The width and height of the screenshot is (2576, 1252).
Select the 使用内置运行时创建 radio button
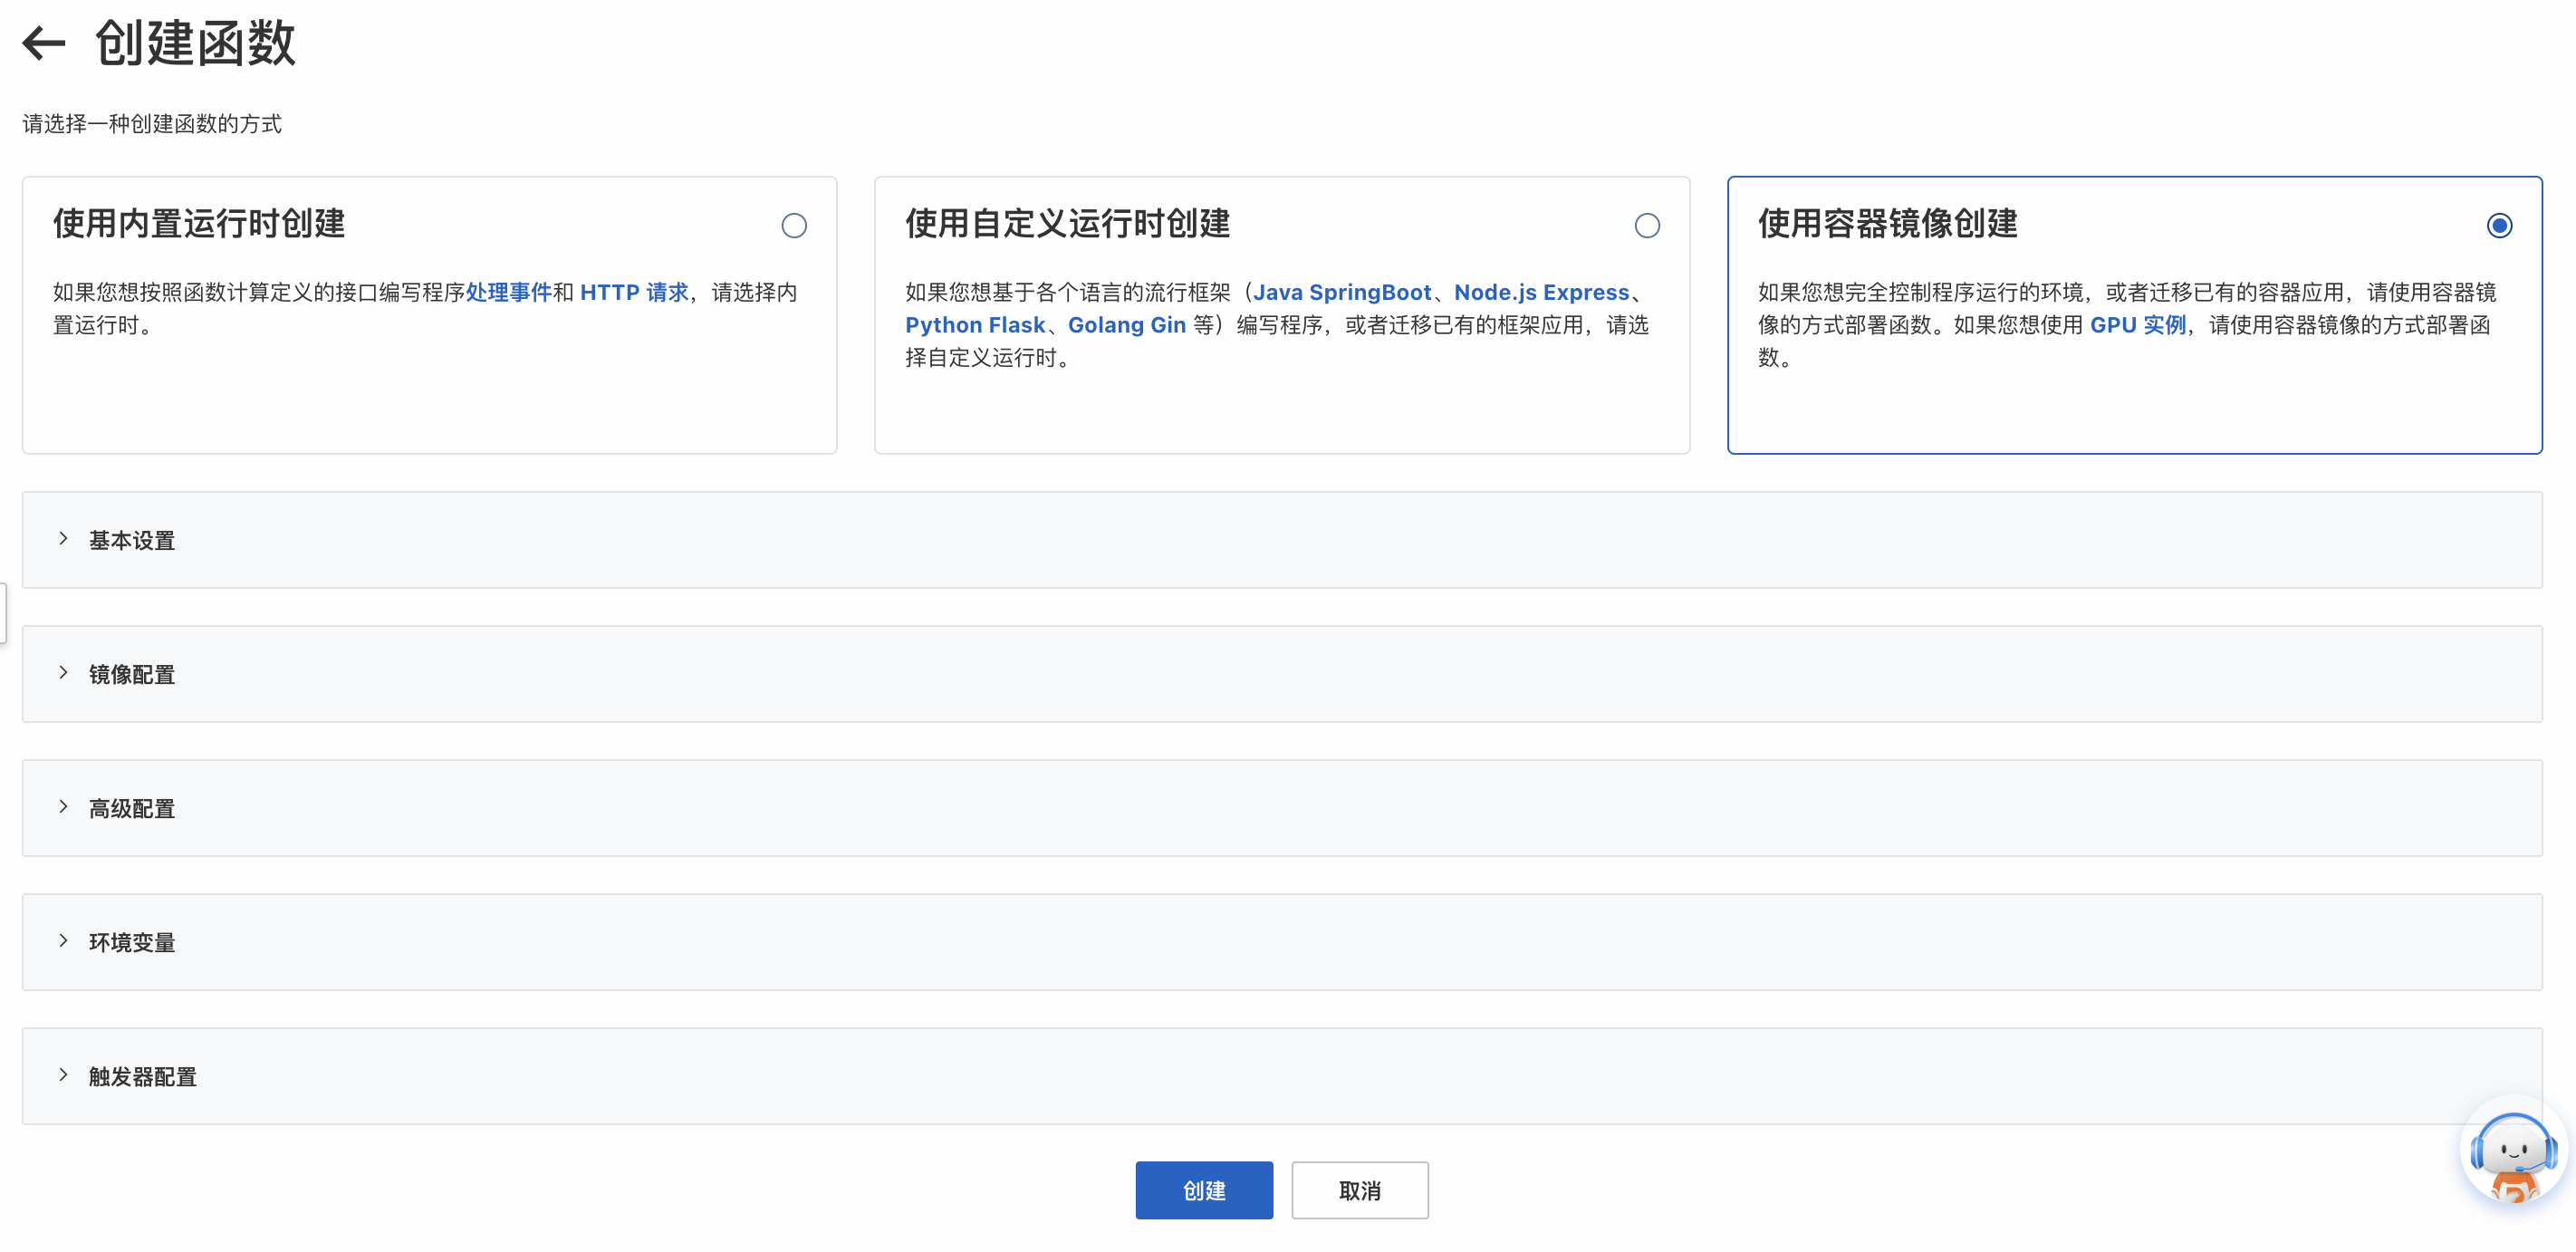(794, 226)
